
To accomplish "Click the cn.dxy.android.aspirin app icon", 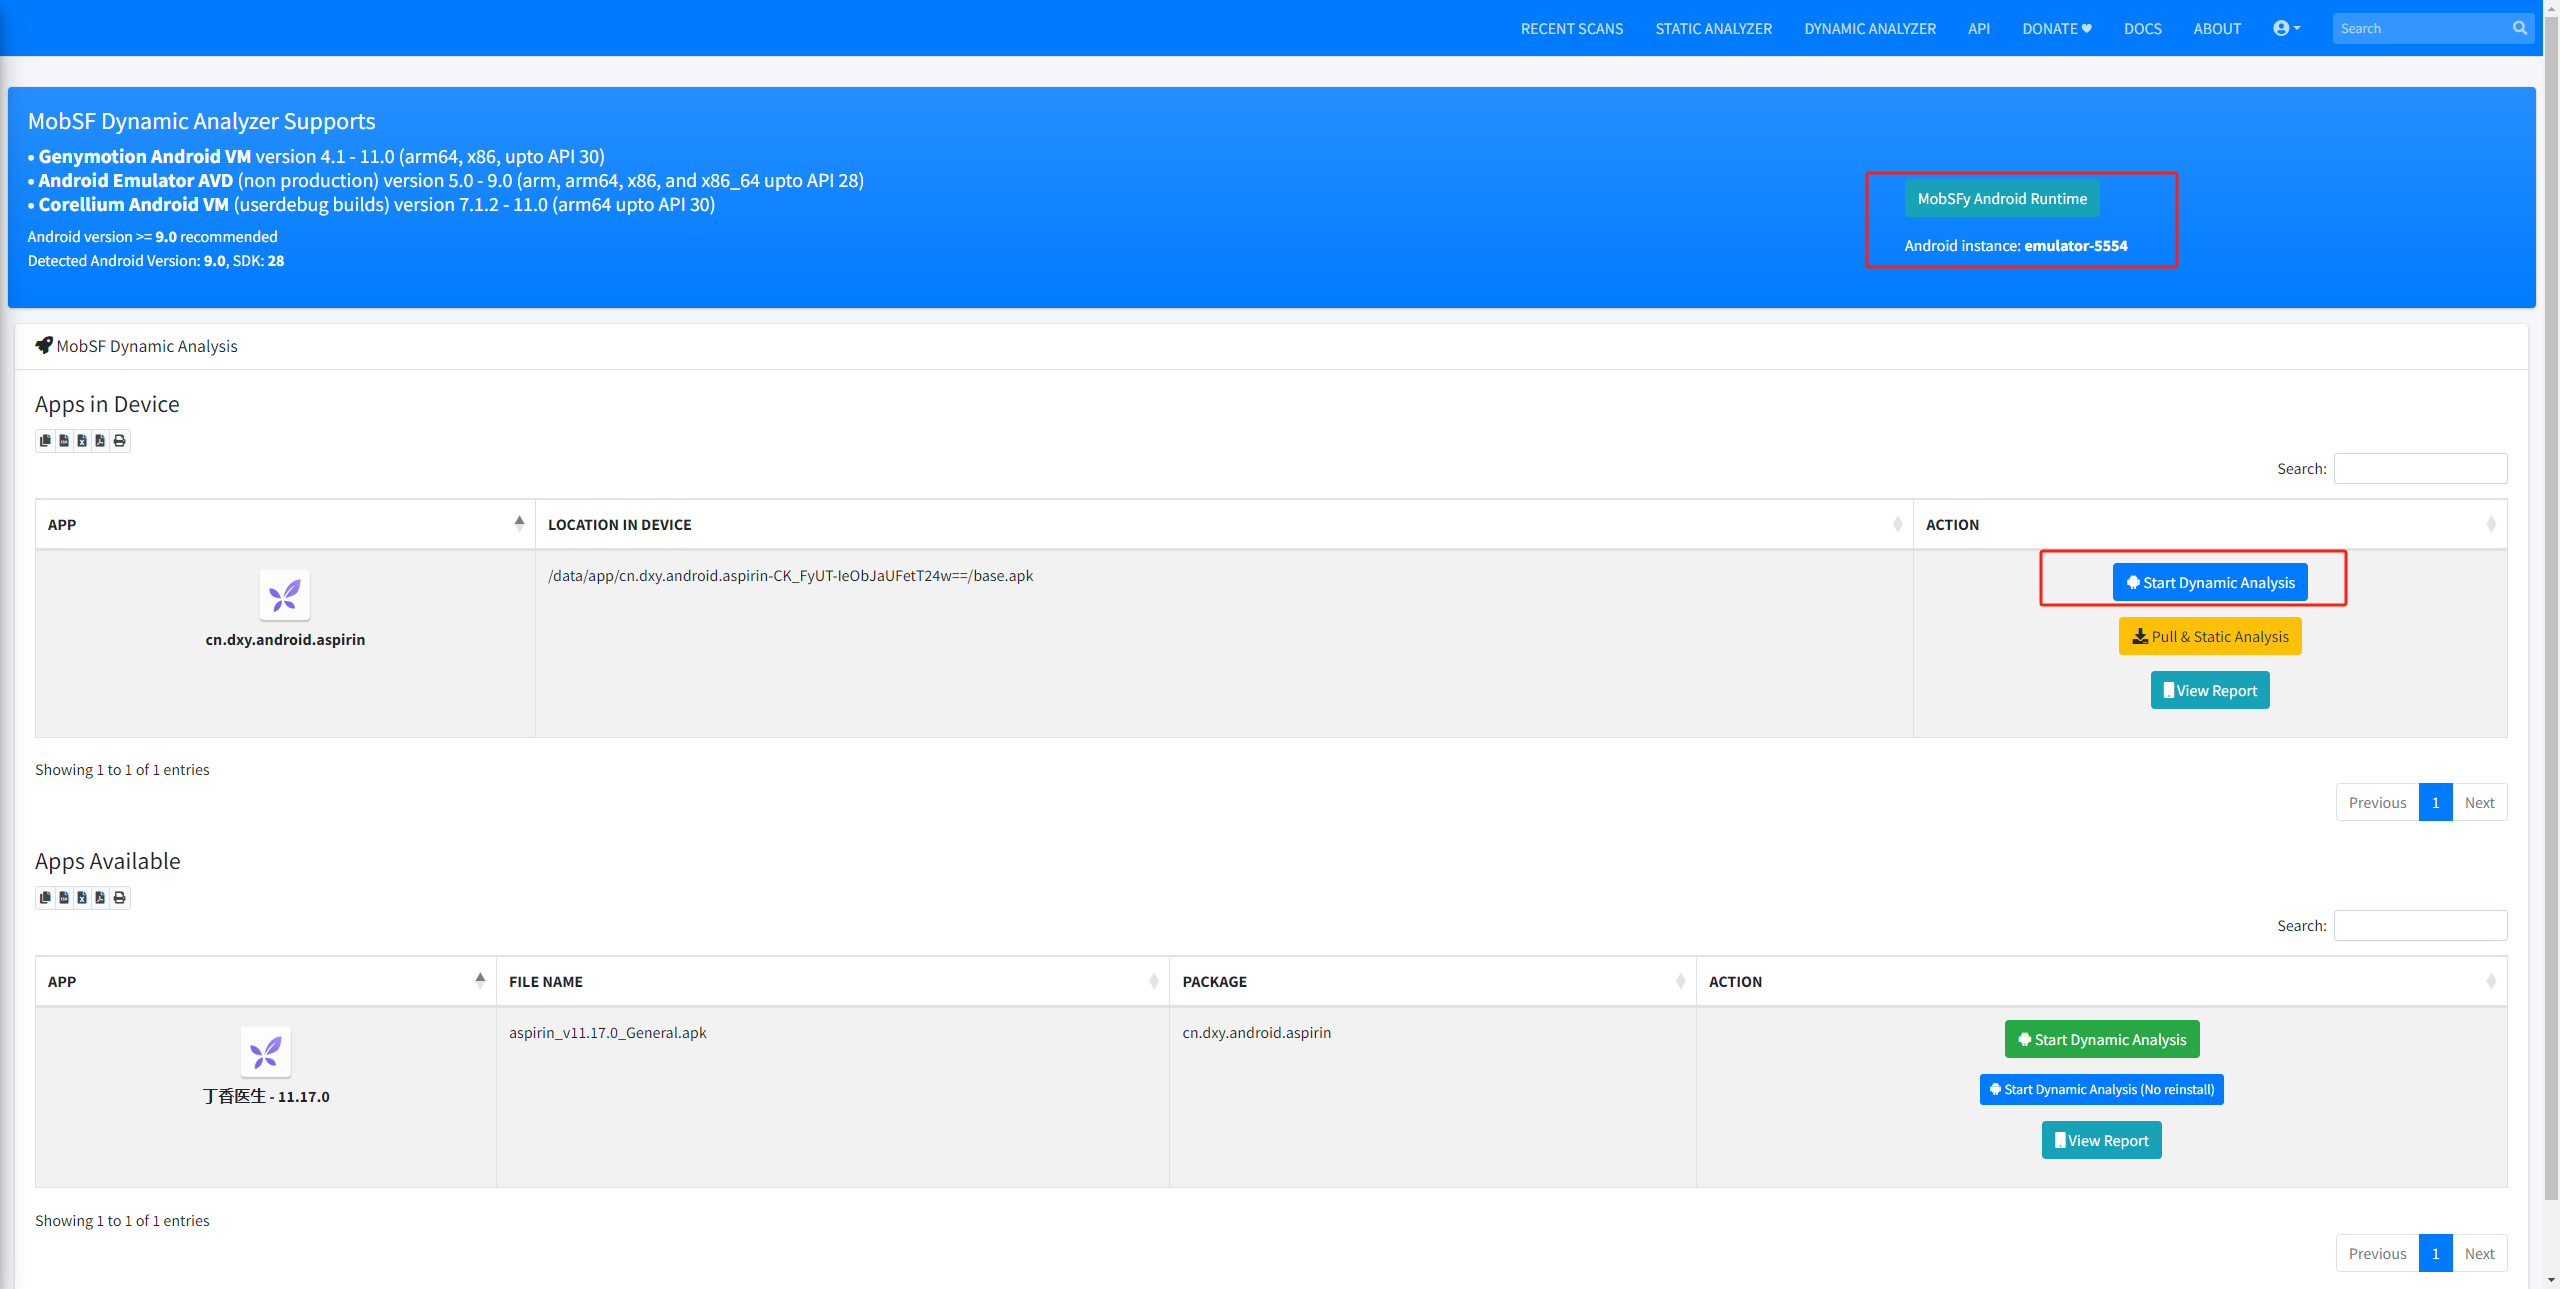I will click(285, 595).
